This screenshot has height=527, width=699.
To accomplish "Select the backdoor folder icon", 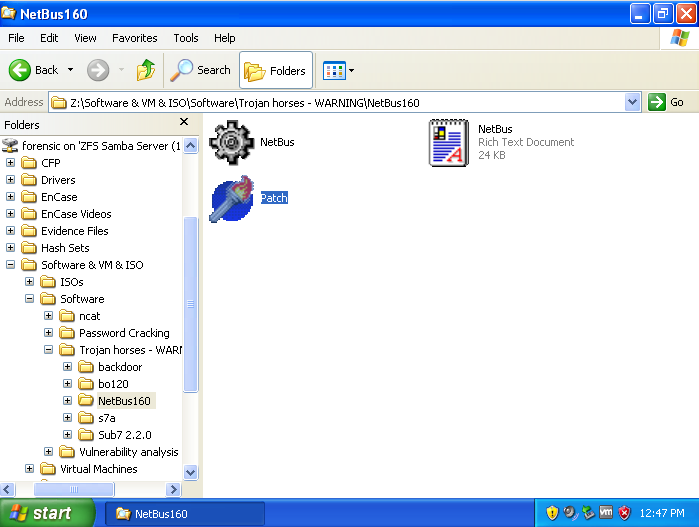I will (86, 367).
